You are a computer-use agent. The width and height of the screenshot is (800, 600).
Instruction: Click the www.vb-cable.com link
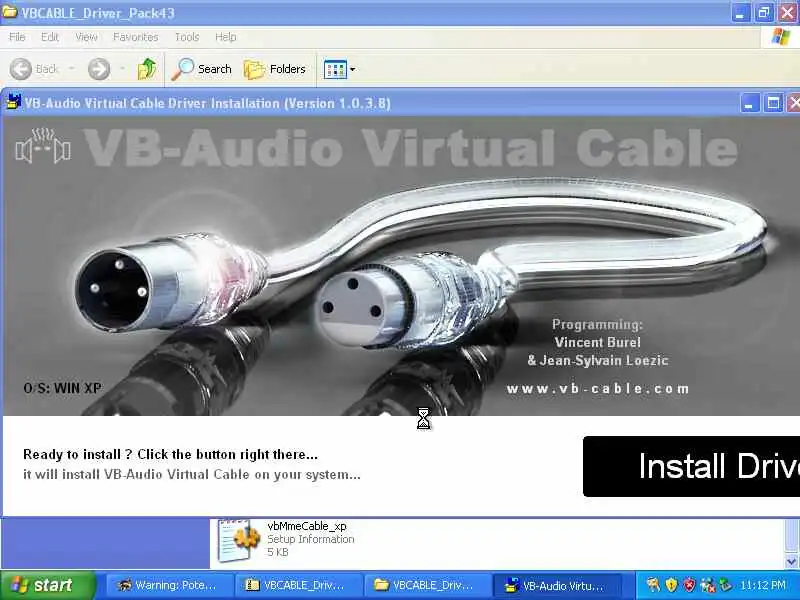(x=597, y=389)
